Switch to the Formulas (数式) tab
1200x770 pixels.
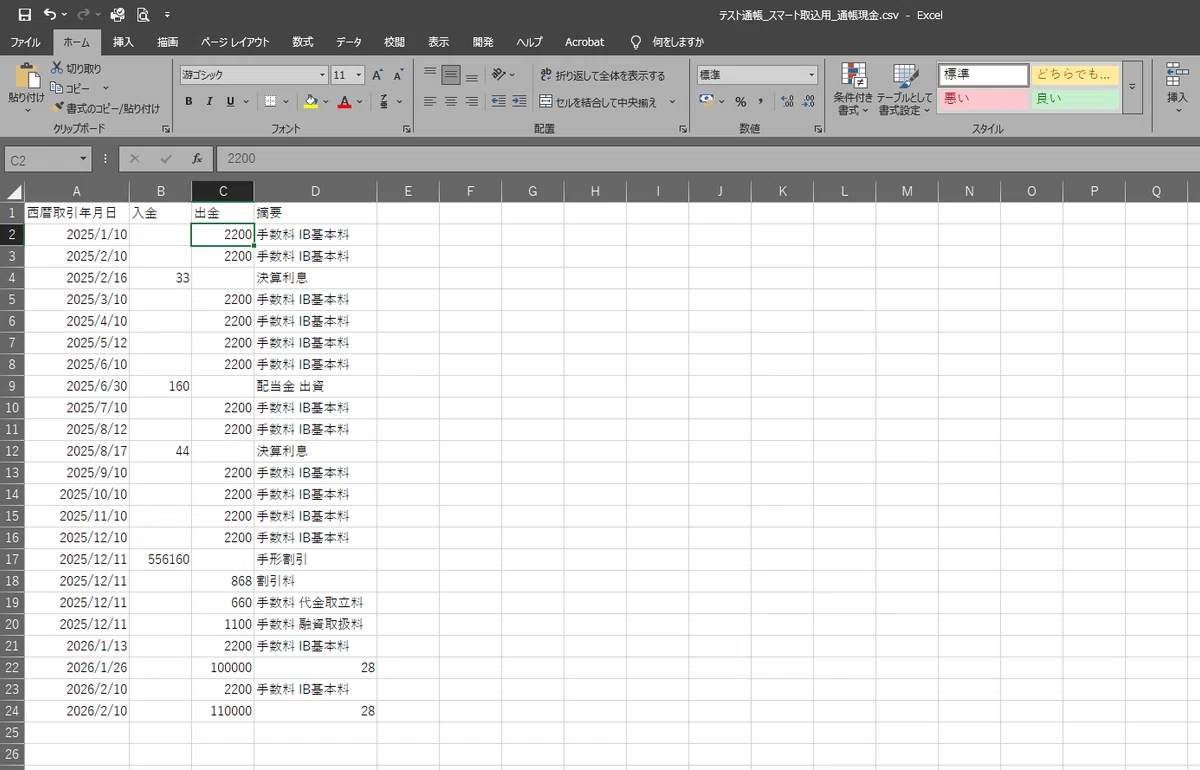(x=302, y=42)
